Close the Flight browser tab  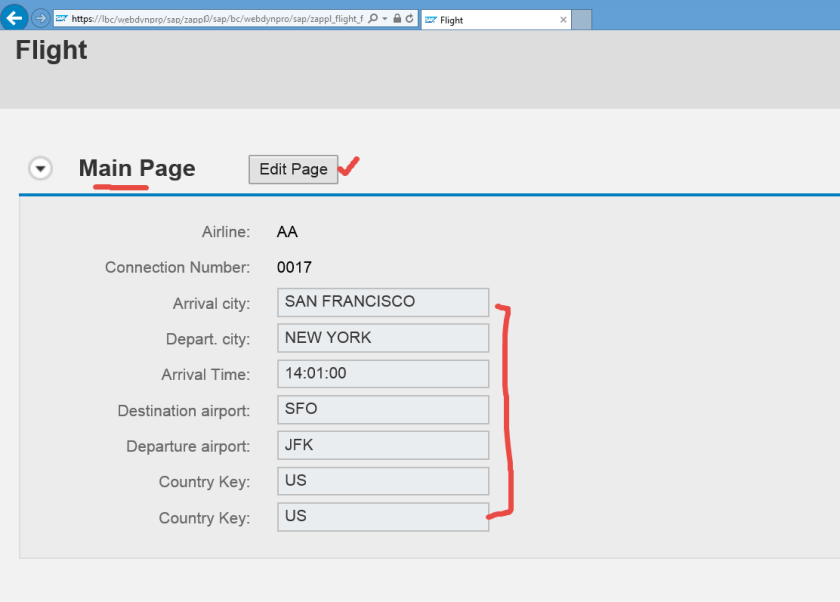[563, 20]
